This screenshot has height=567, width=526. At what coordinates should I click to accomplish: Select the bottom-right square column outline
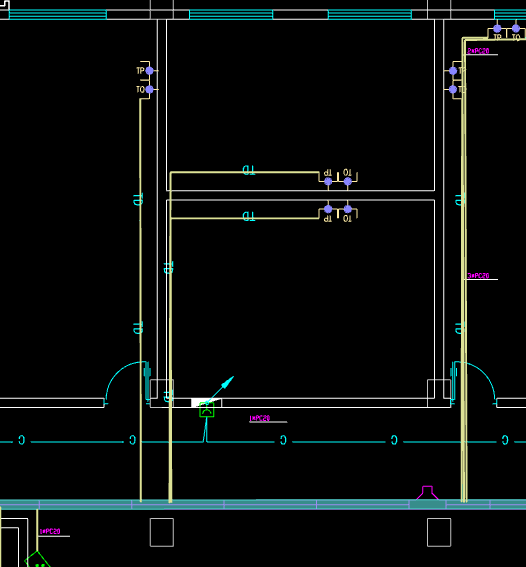pyautogui.click(x=439, y=532)
